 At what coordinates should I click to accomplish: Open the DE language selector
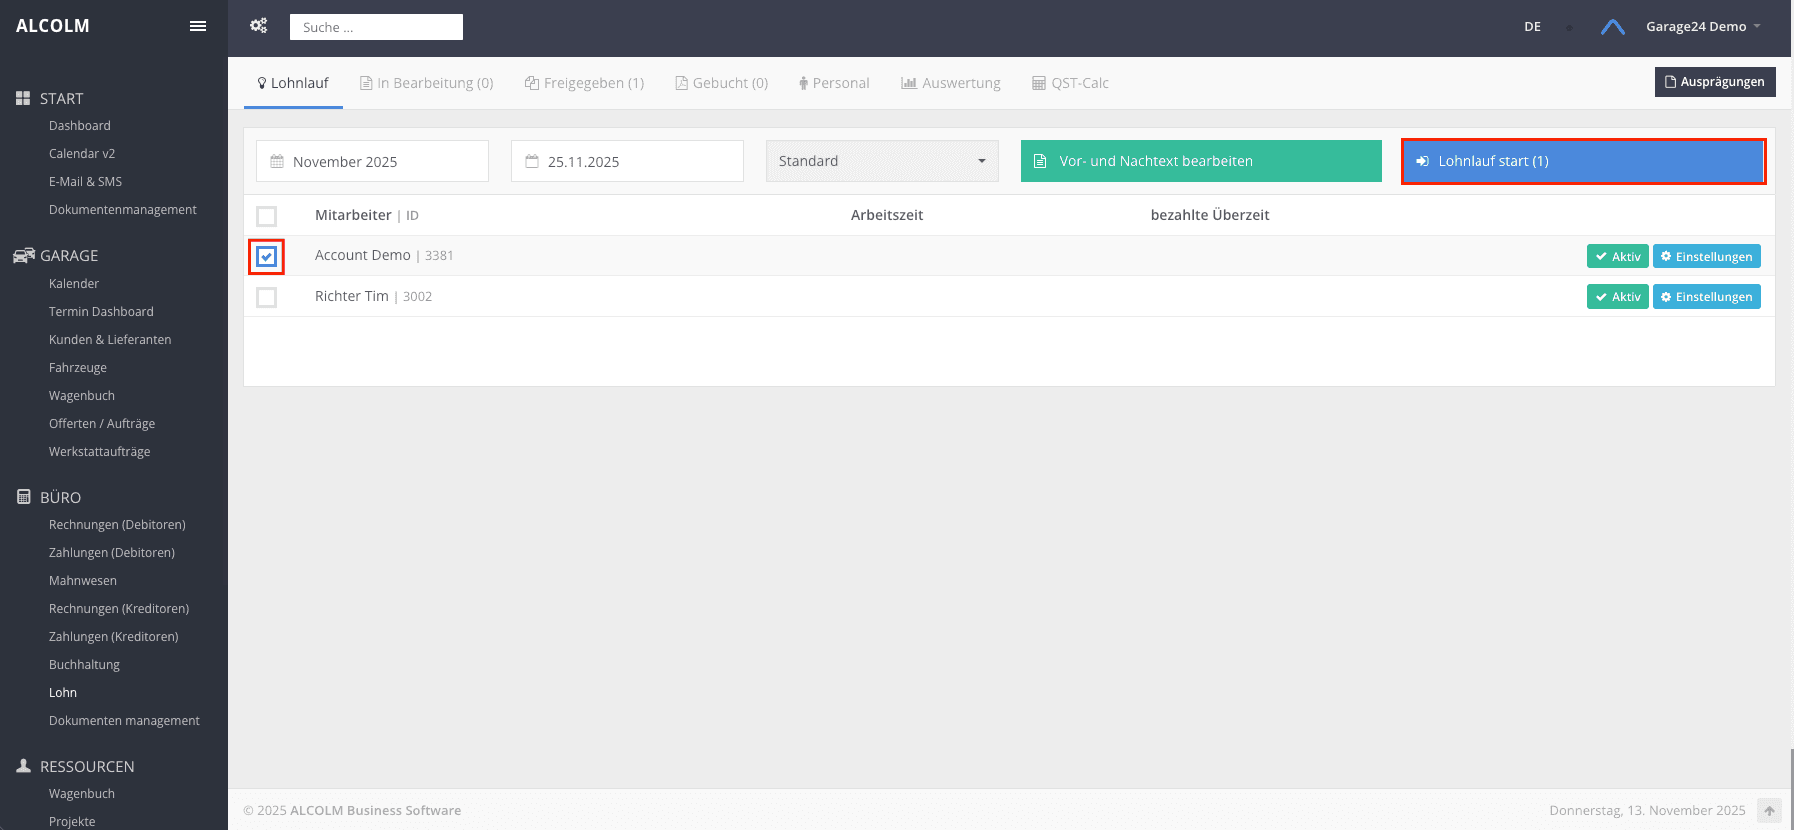click(x=1532, y=27)
